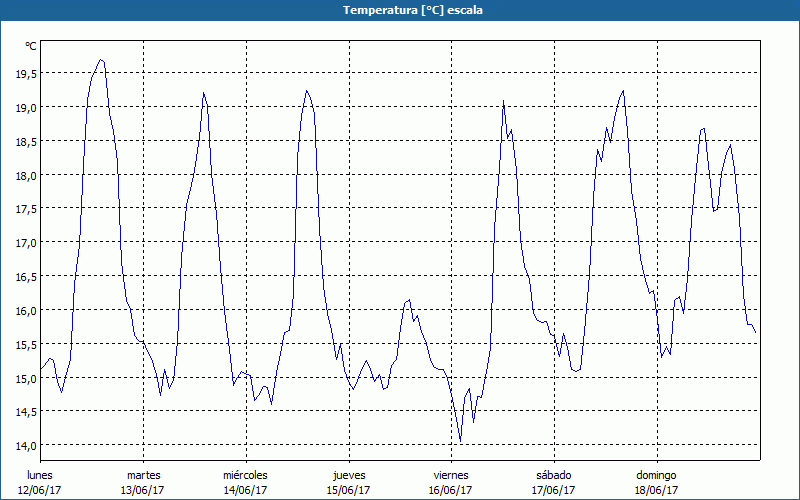Click the 15/06/17 date label

tap(348, 490)
